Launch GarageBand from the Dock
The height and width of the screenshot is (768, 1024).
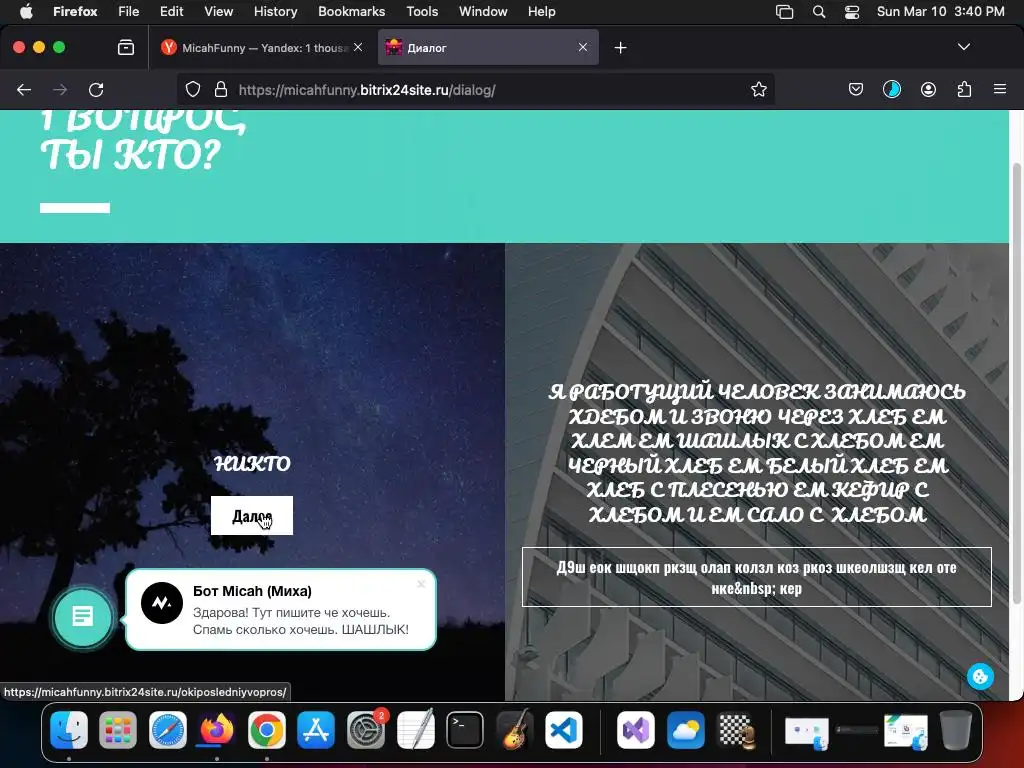coord(515,729)
